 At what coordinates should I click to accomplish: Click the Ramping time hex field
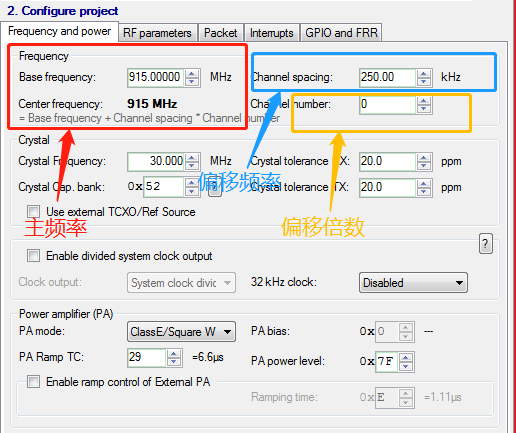[x=387, y=397]
